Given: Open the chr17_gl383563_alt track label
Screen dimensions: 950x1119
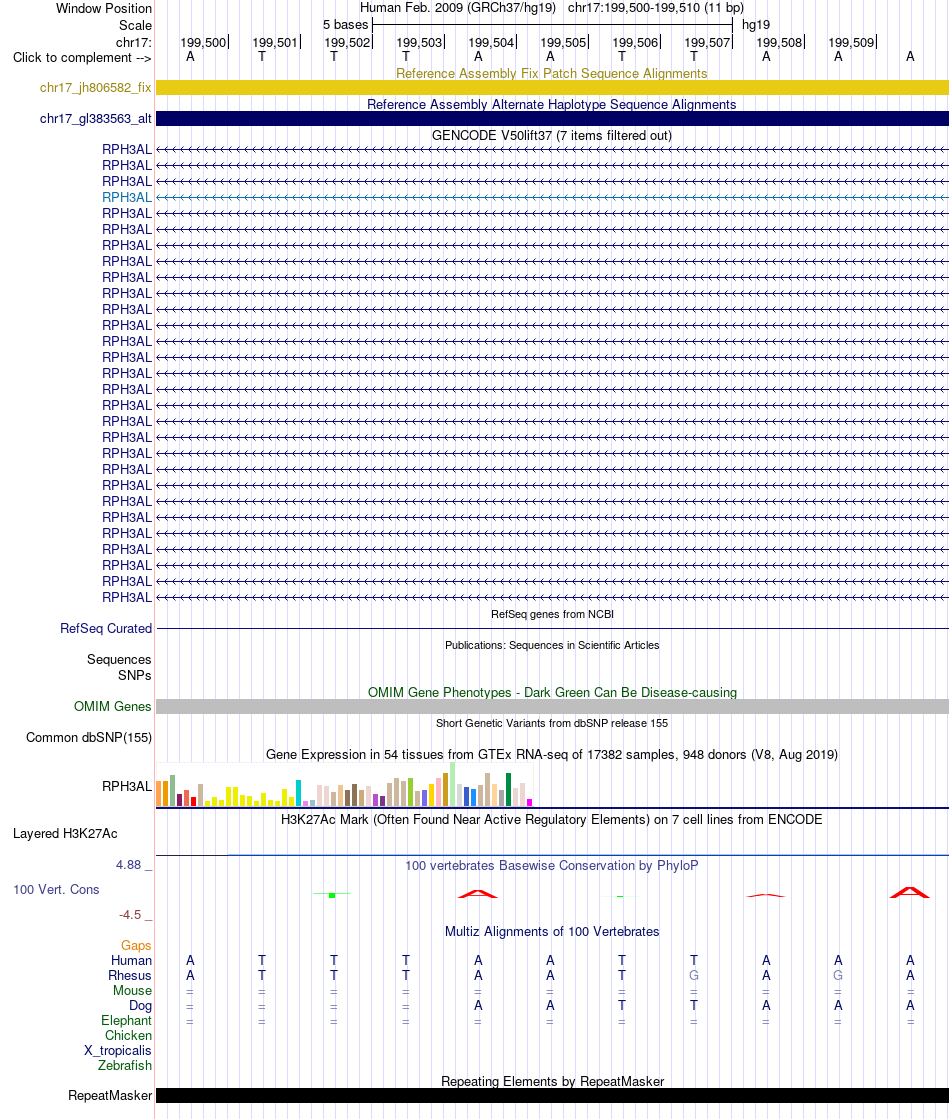Looking at the screenshot, I should click(96, 118).
